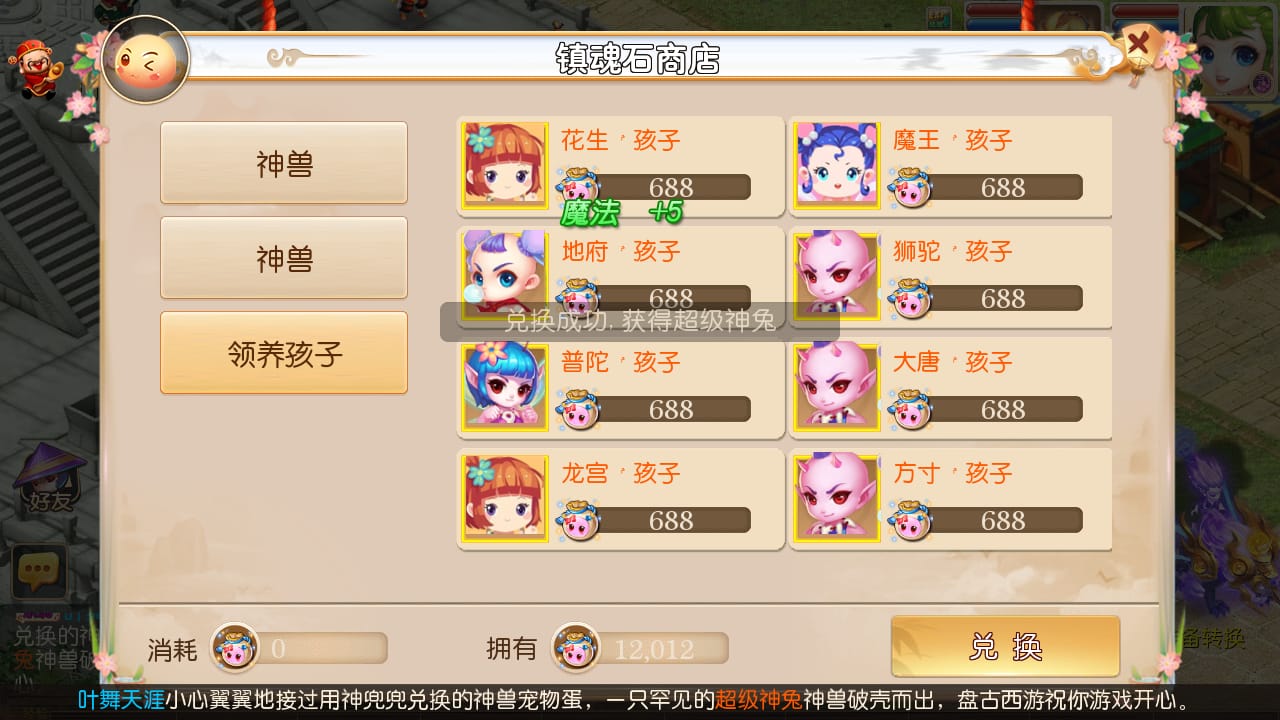Click the 兑换 exchange button

tap(1005, 647)
